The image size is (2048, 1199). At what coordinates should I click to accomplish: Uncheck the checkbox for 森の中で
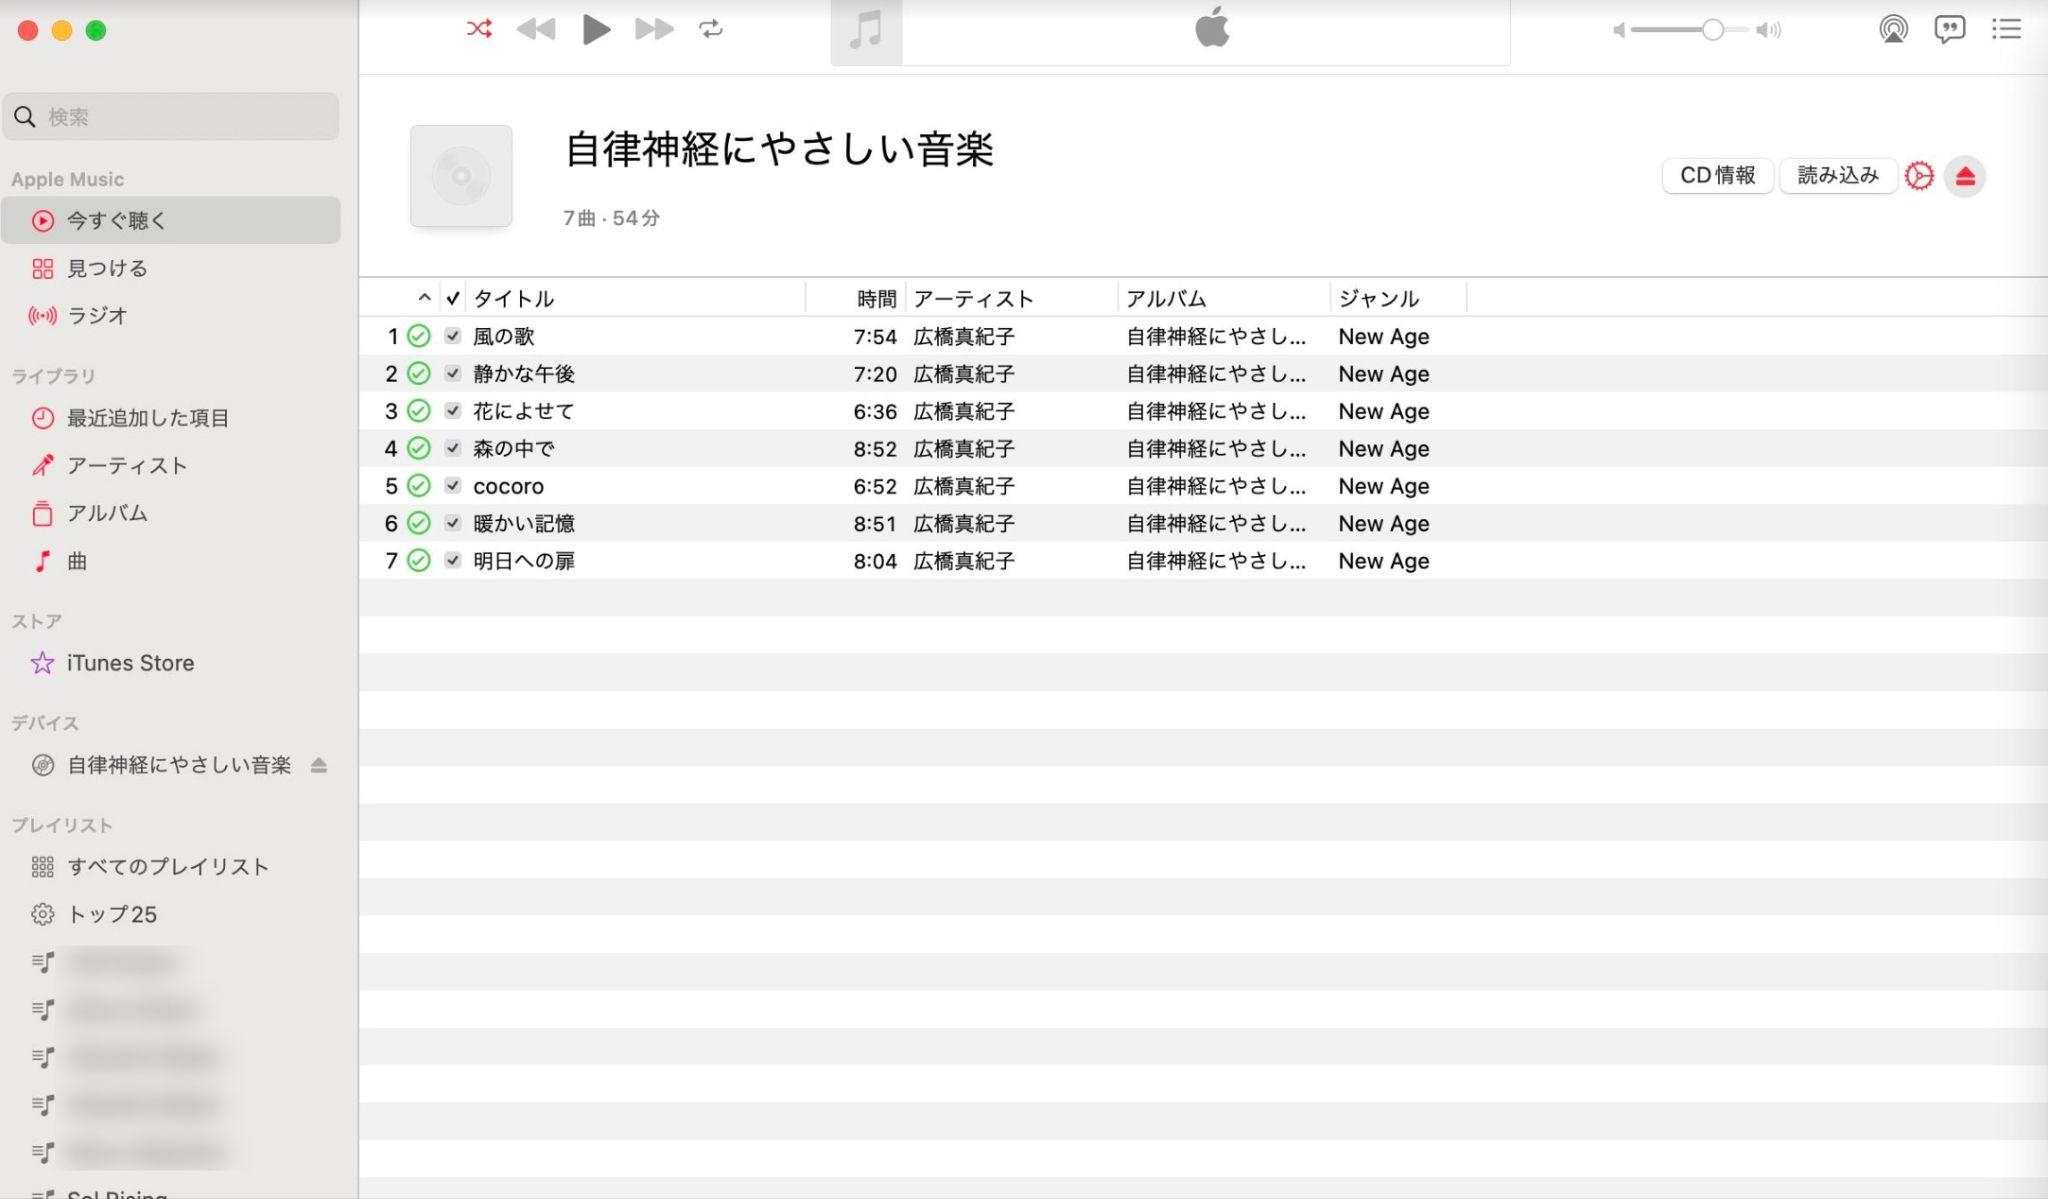453,448
